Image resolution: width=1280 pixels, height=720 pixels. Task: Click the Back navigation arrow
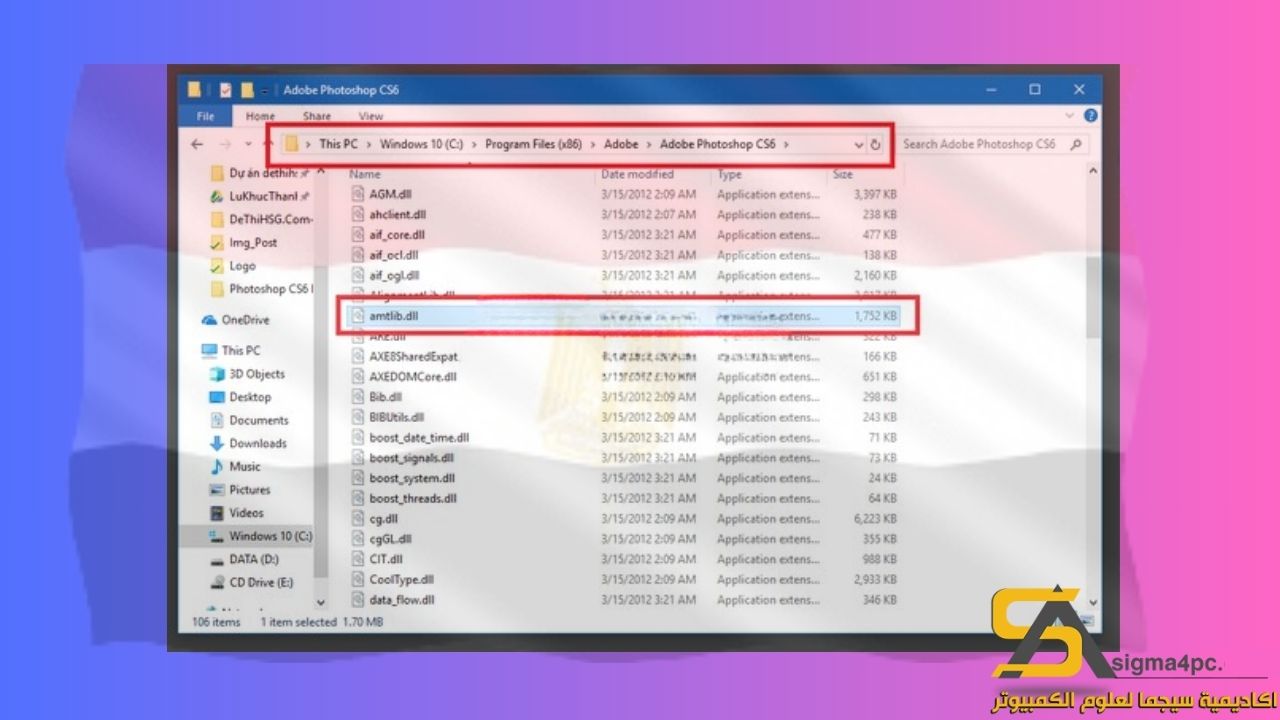click(x=197, y=144)
